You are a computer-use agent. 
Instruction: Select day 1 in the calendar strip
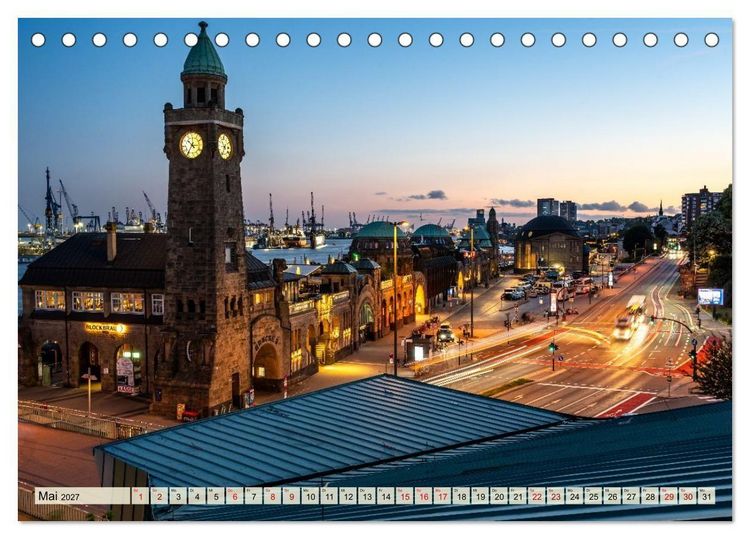click(x=140, y=496)
